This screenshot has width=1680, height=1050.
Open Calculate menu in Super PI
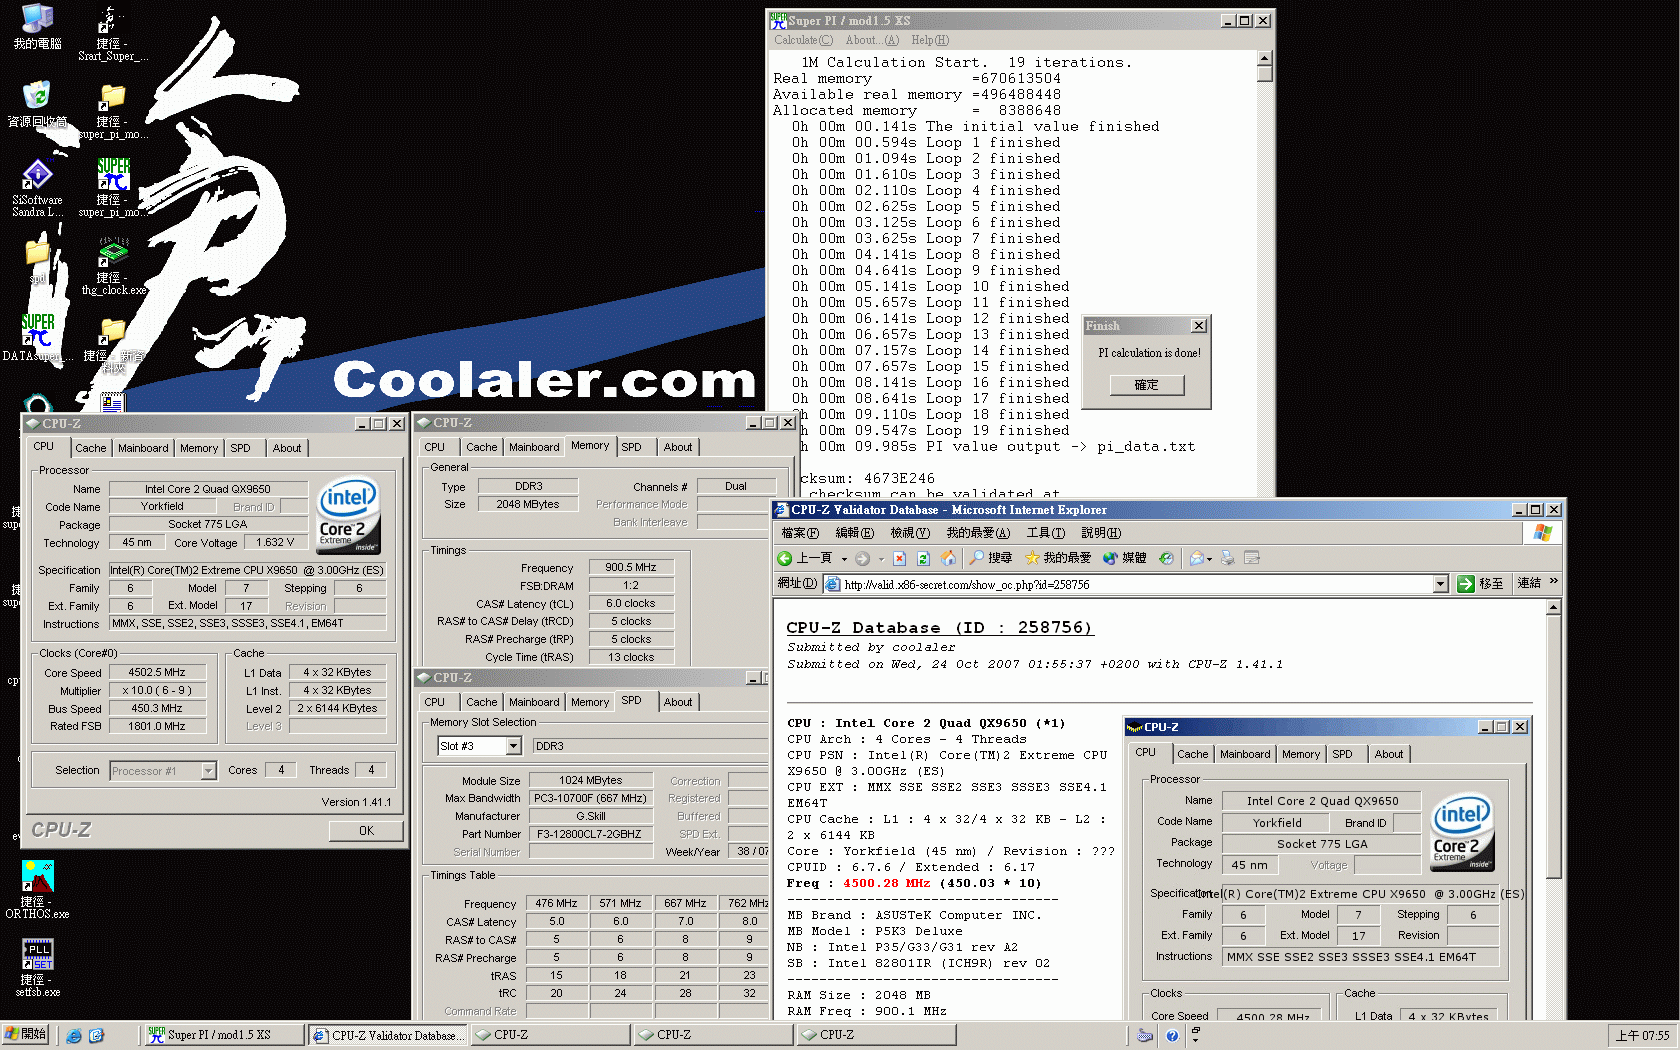802,40
